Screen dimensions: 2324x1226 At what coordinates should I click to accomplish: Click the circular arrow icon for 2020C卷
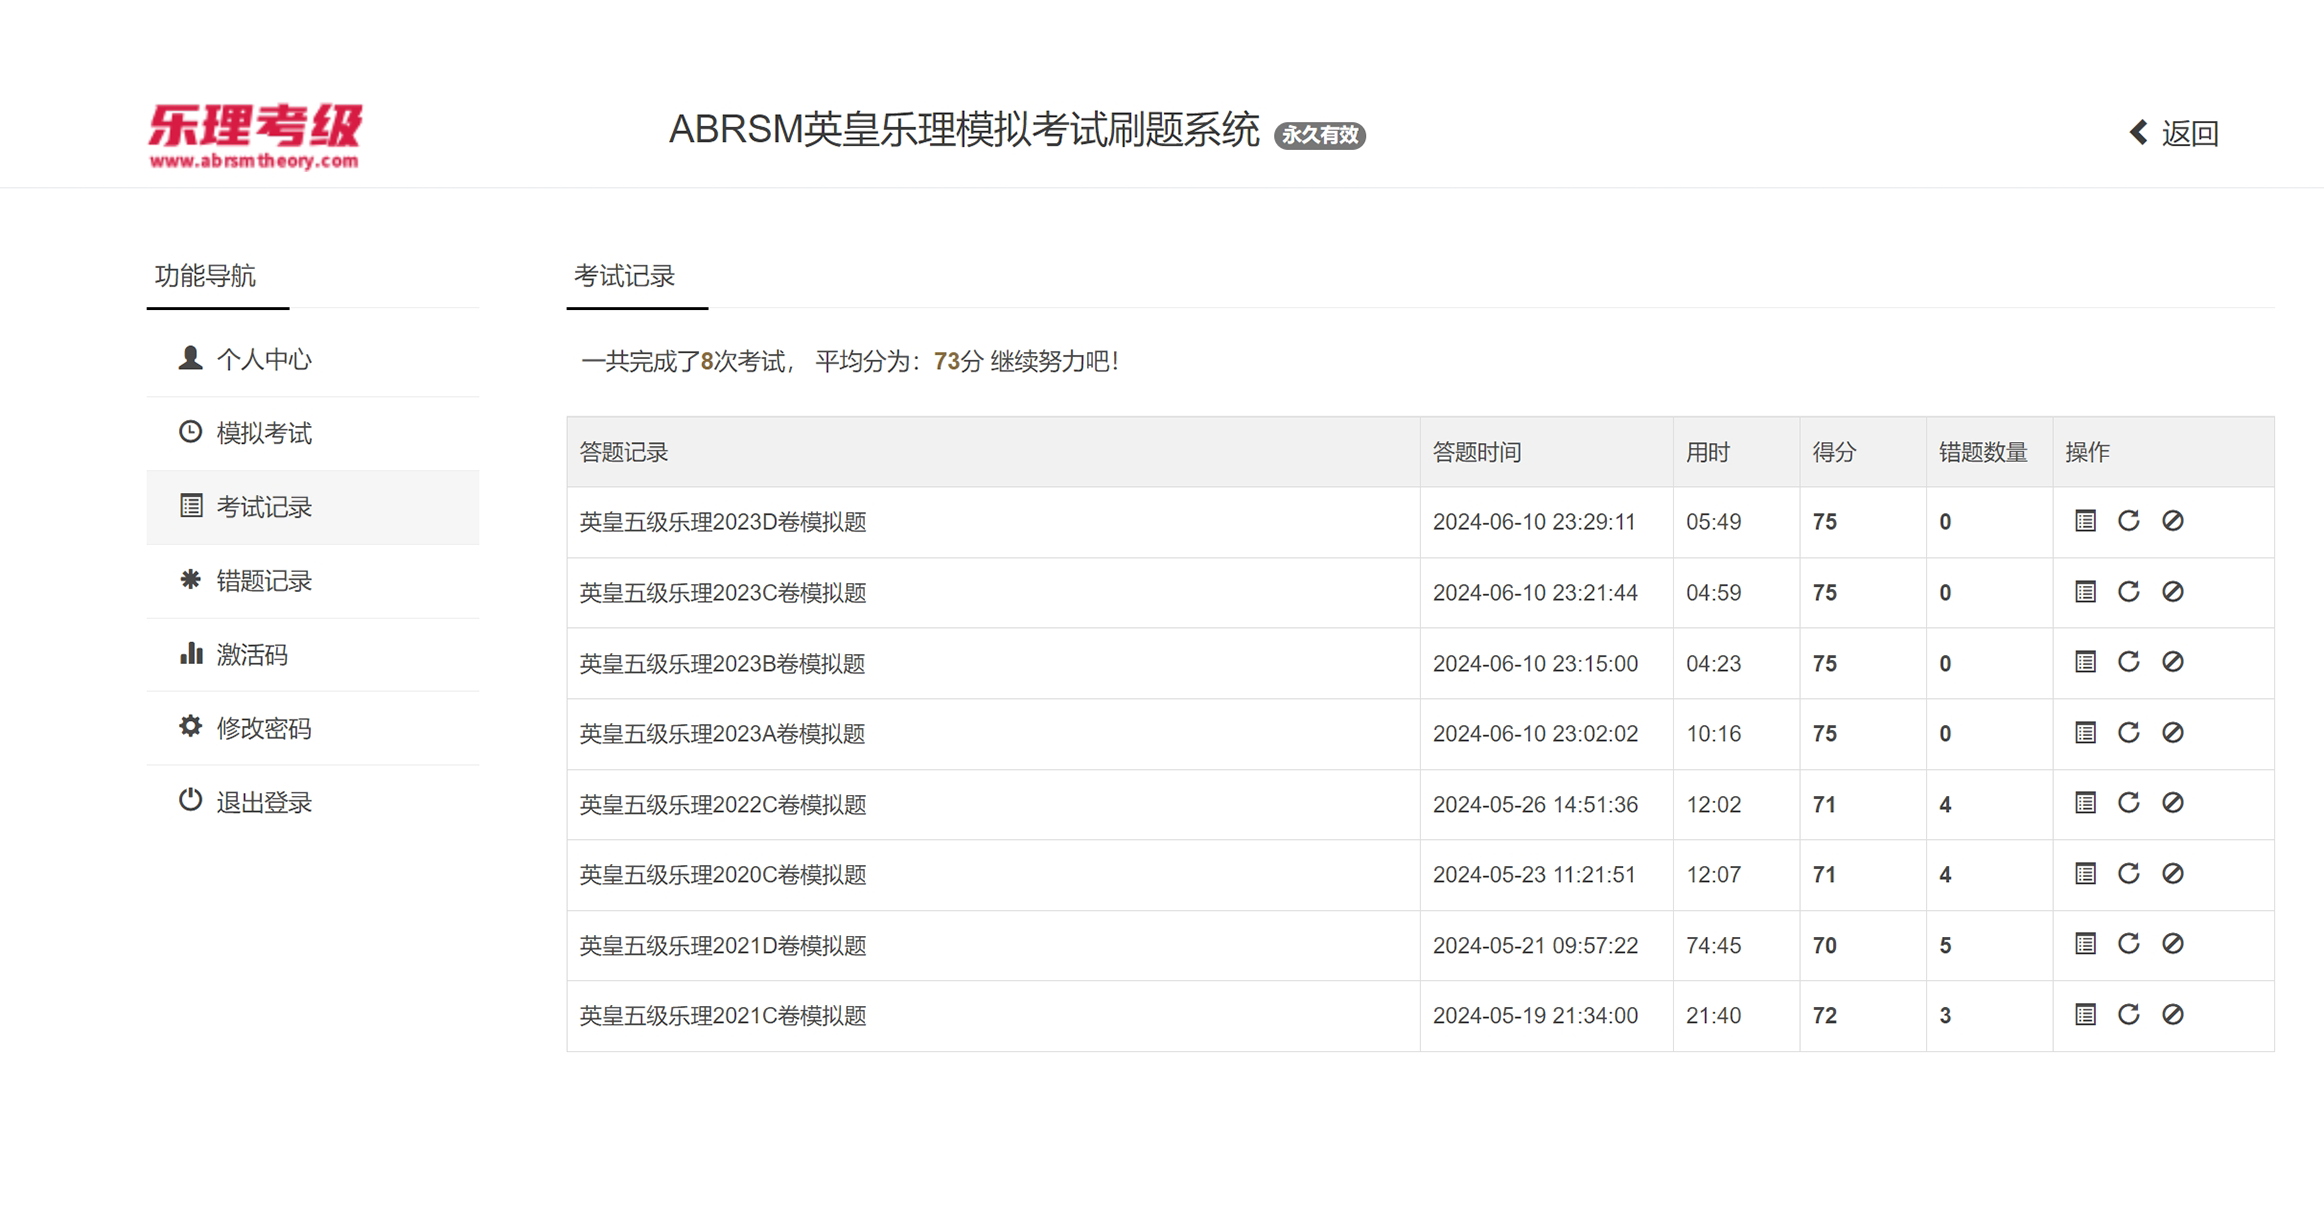2129,874
